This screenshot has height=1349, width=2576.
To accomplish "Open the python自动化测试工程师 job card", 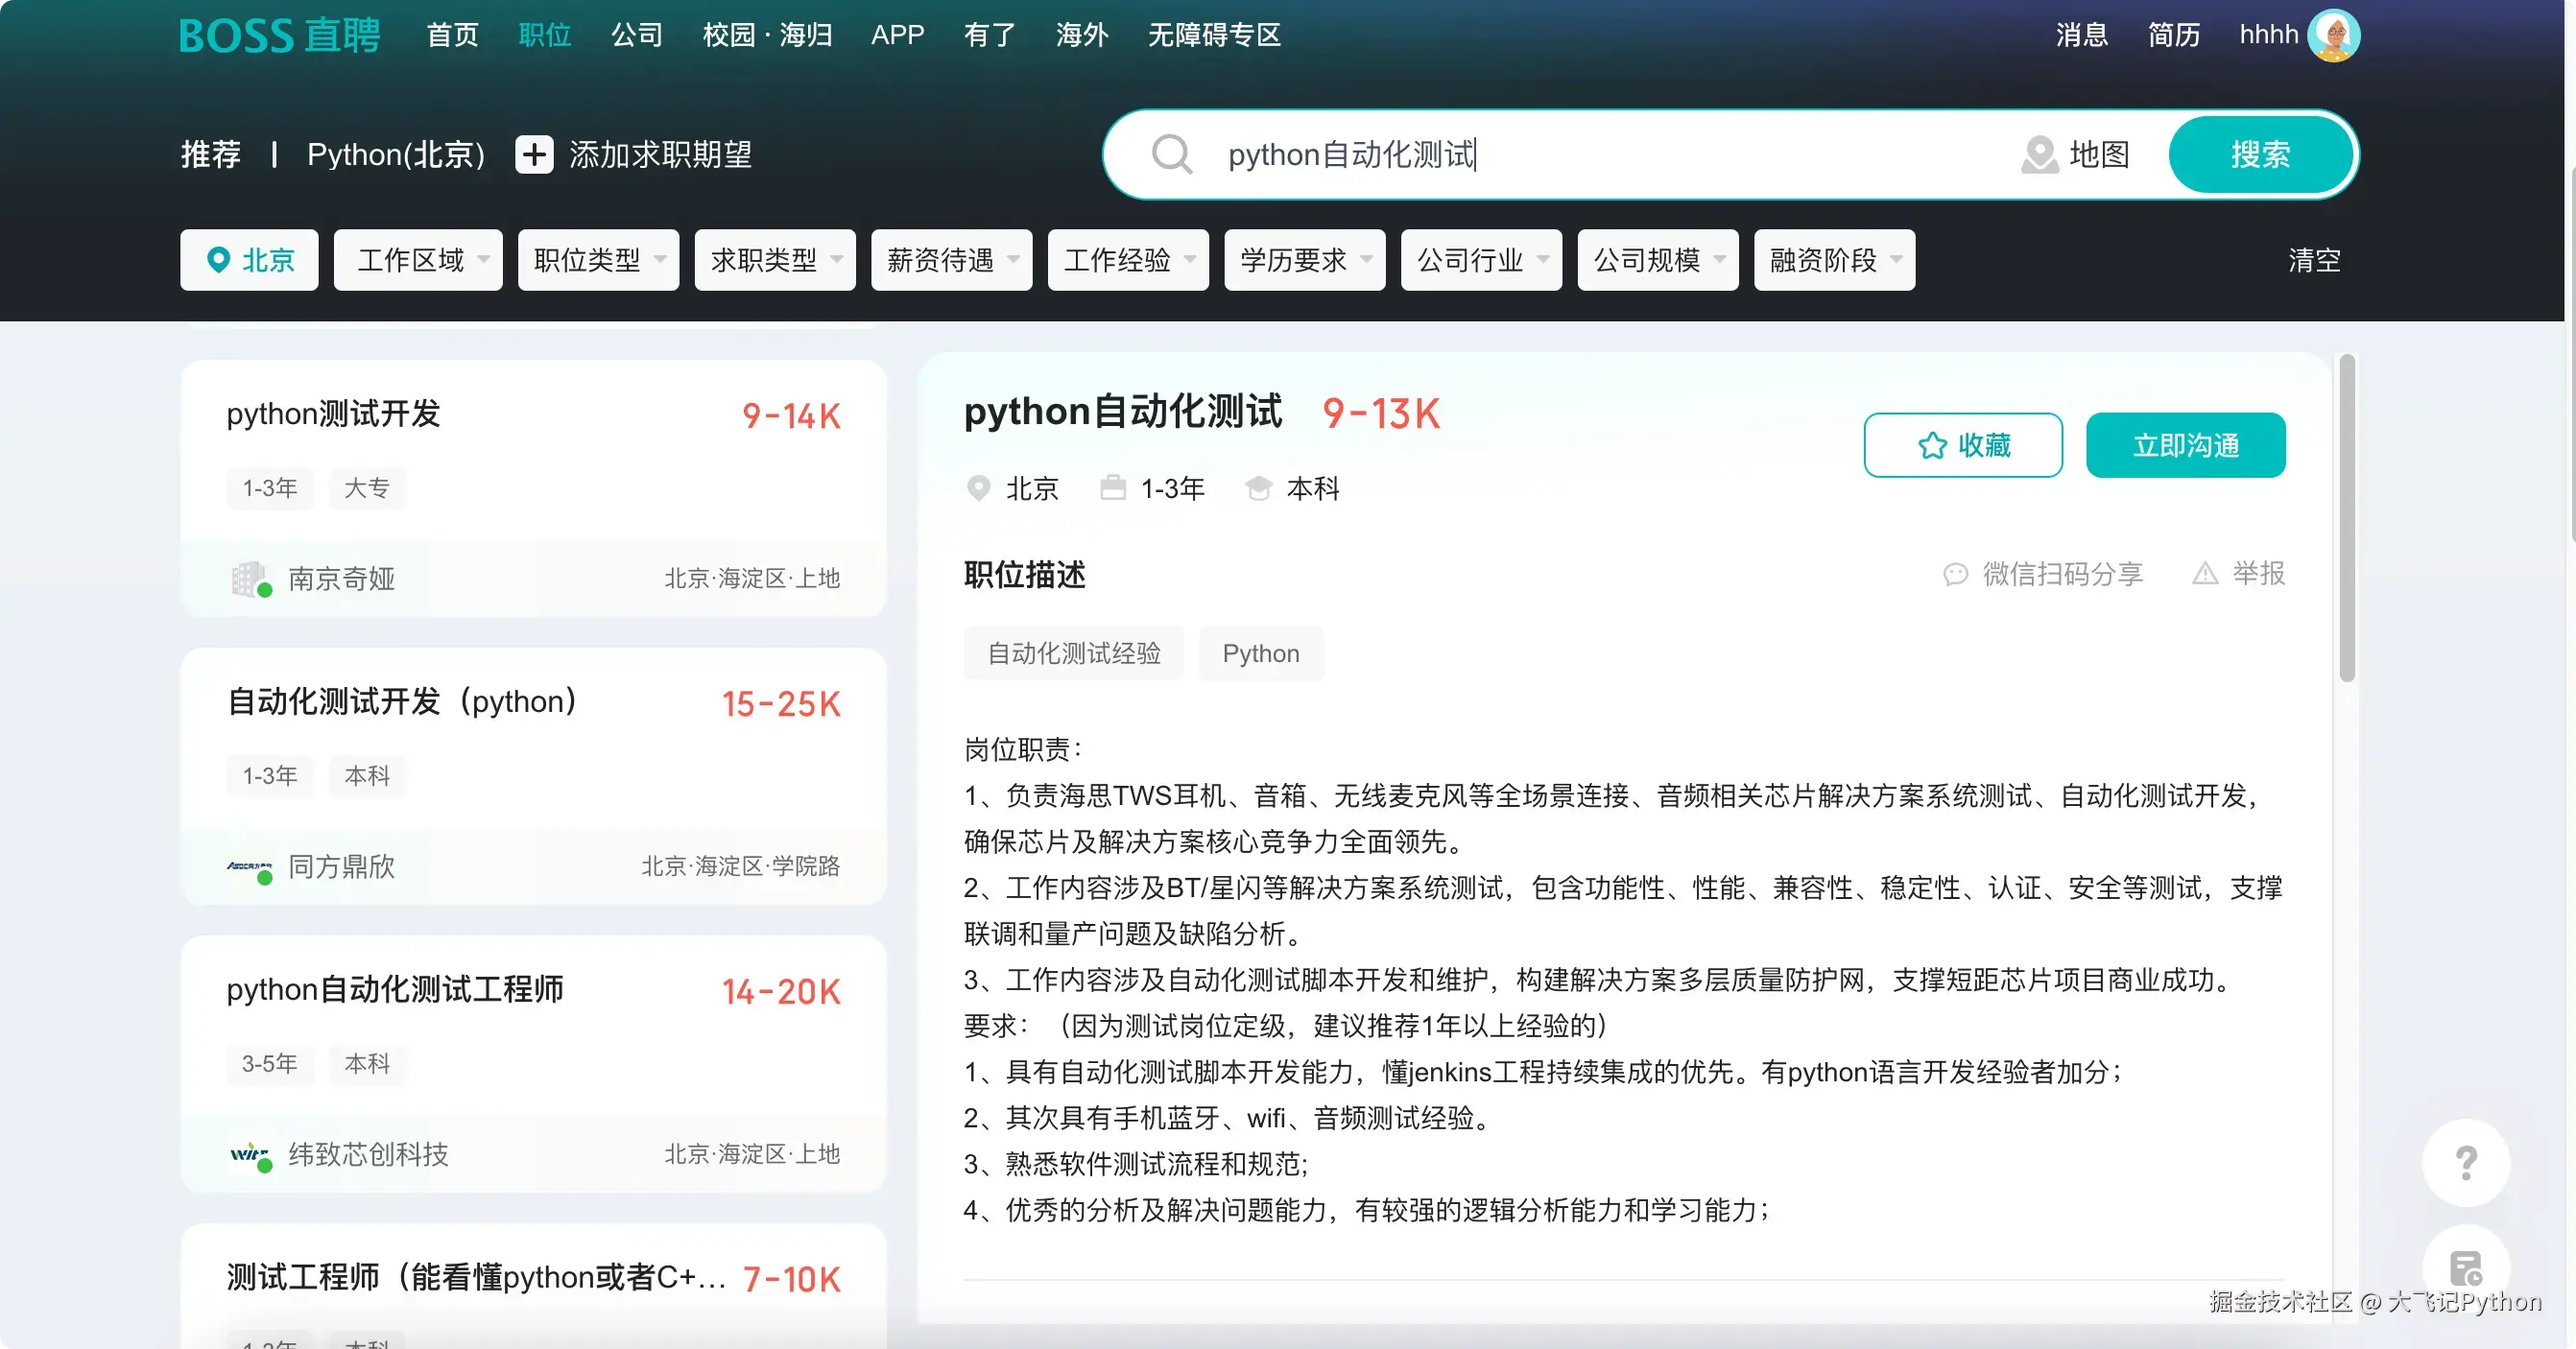I will click(533, 1064).
